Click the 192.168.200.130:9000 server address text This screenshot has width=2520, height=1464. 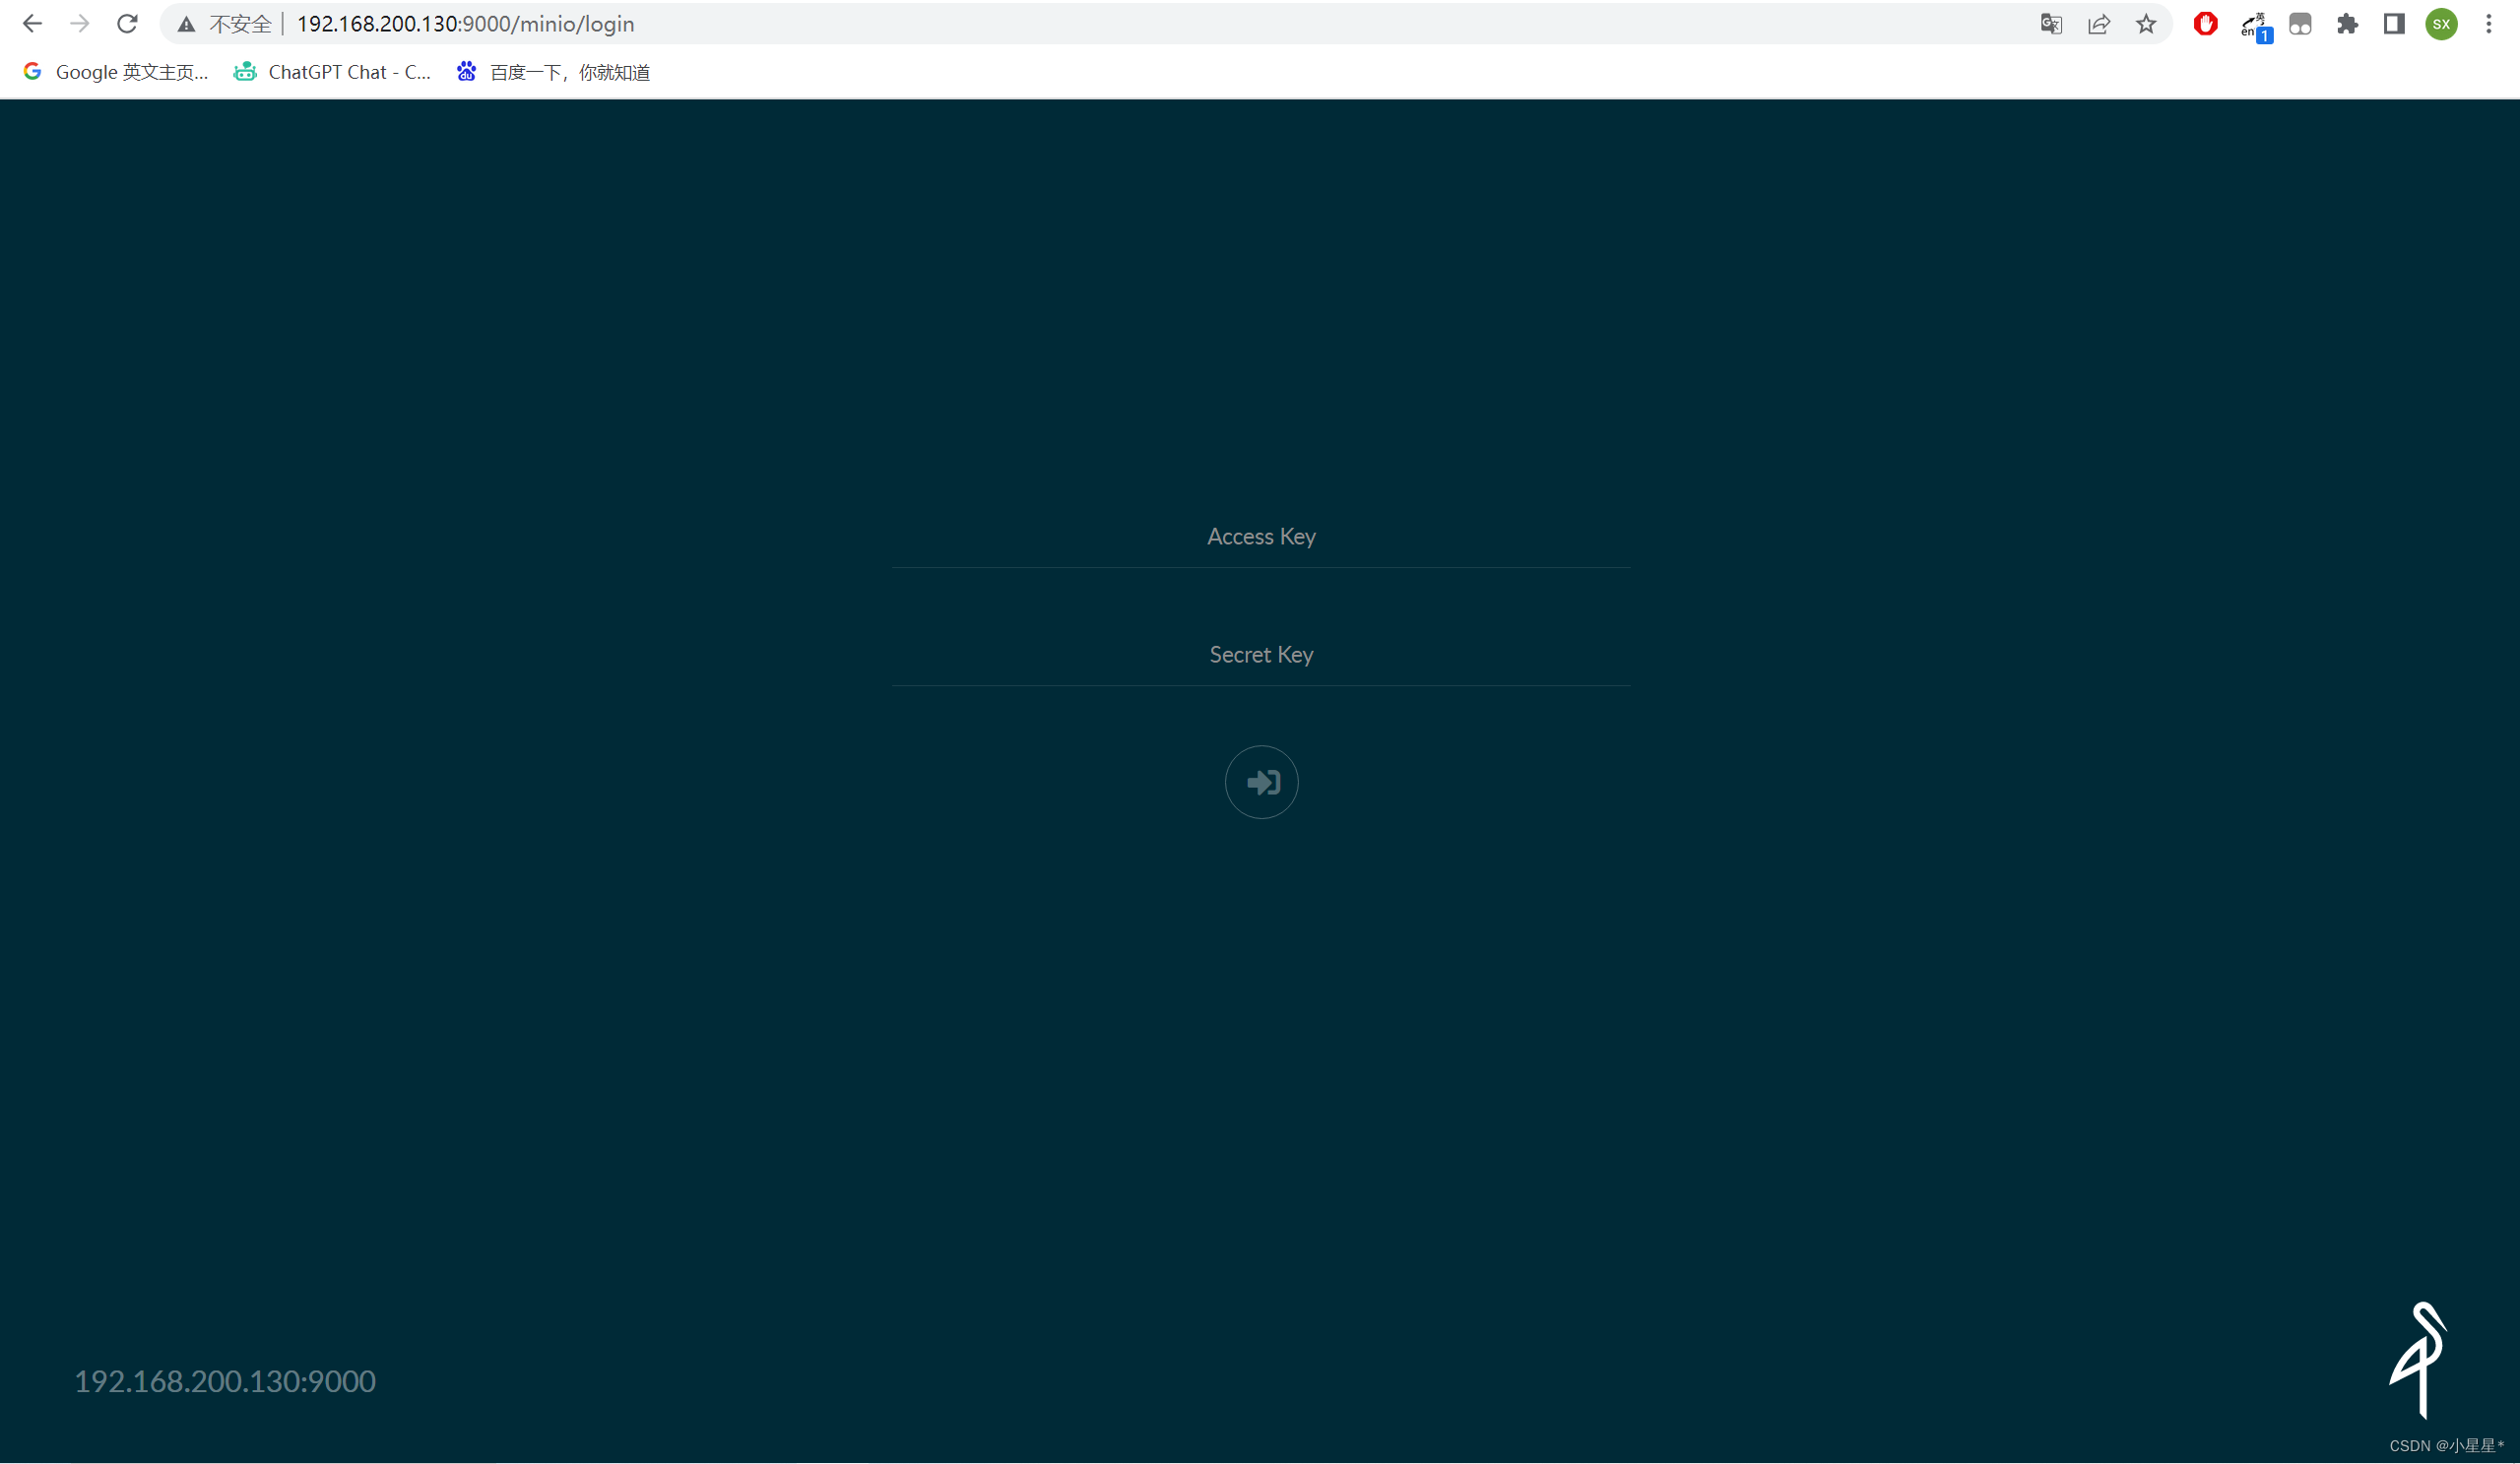(225, 1381)
